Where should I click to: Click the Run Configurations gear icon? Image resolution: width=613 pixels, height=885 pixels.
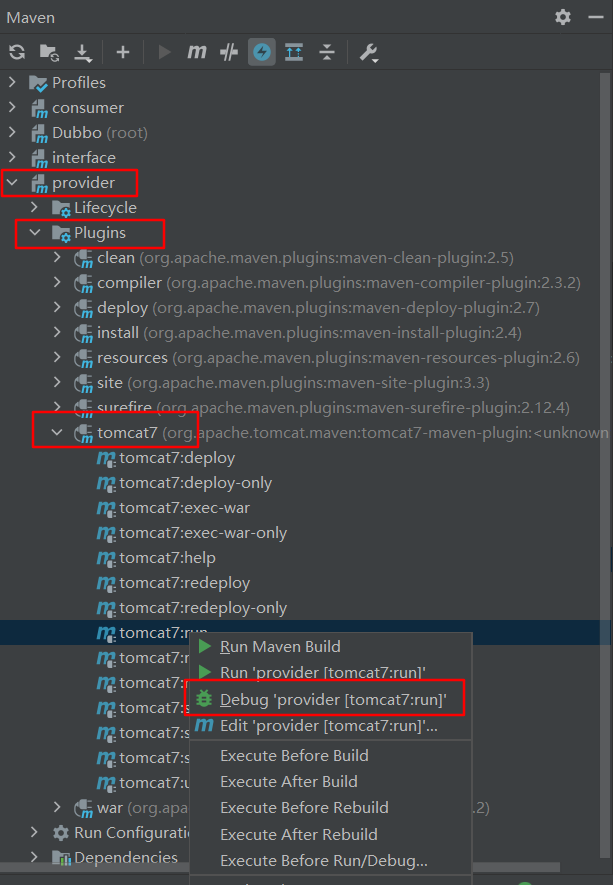[x=60, y=833]
